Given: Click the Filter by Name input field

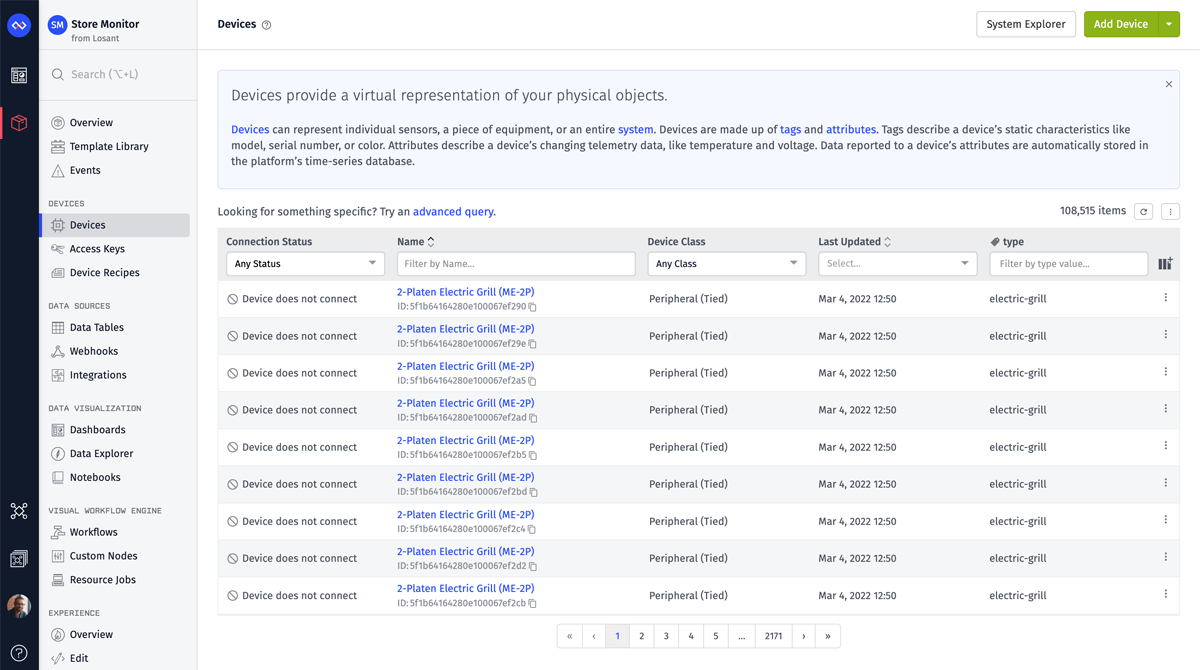Looking at the screenshot, I should pos(516,264).
